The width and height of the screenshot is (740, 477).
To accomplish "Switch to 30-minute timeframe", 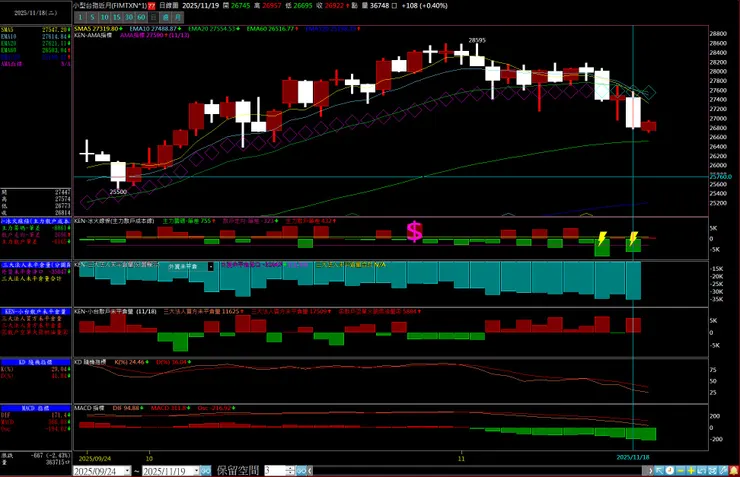I will pos(129,17).
